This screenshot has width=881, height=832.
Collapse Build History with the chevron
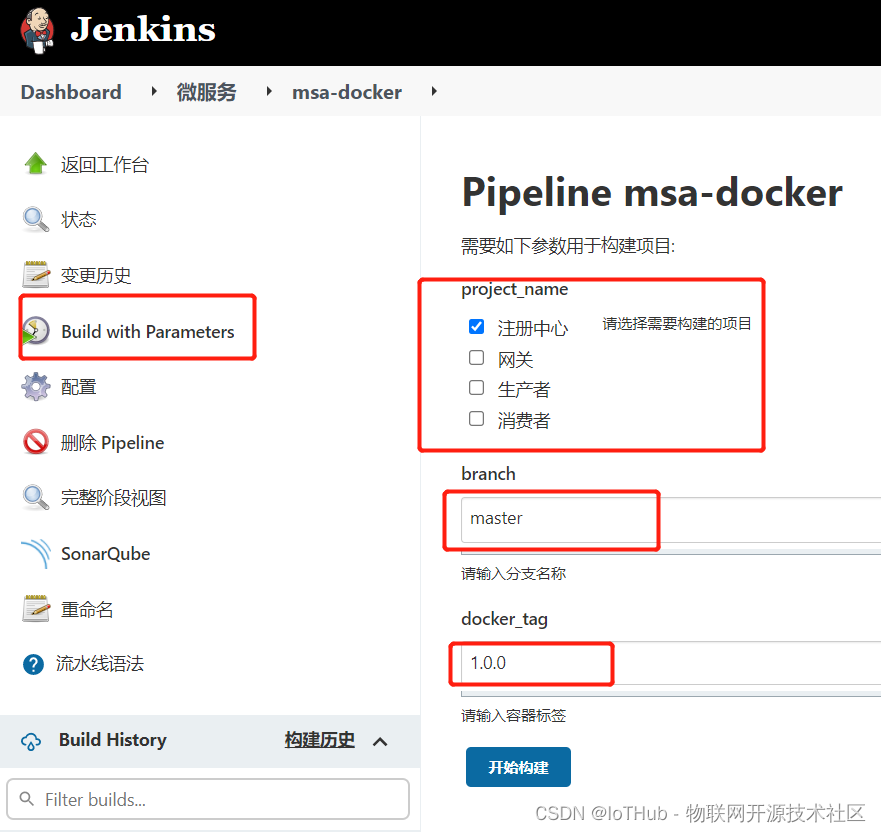(x=380, y=742)
